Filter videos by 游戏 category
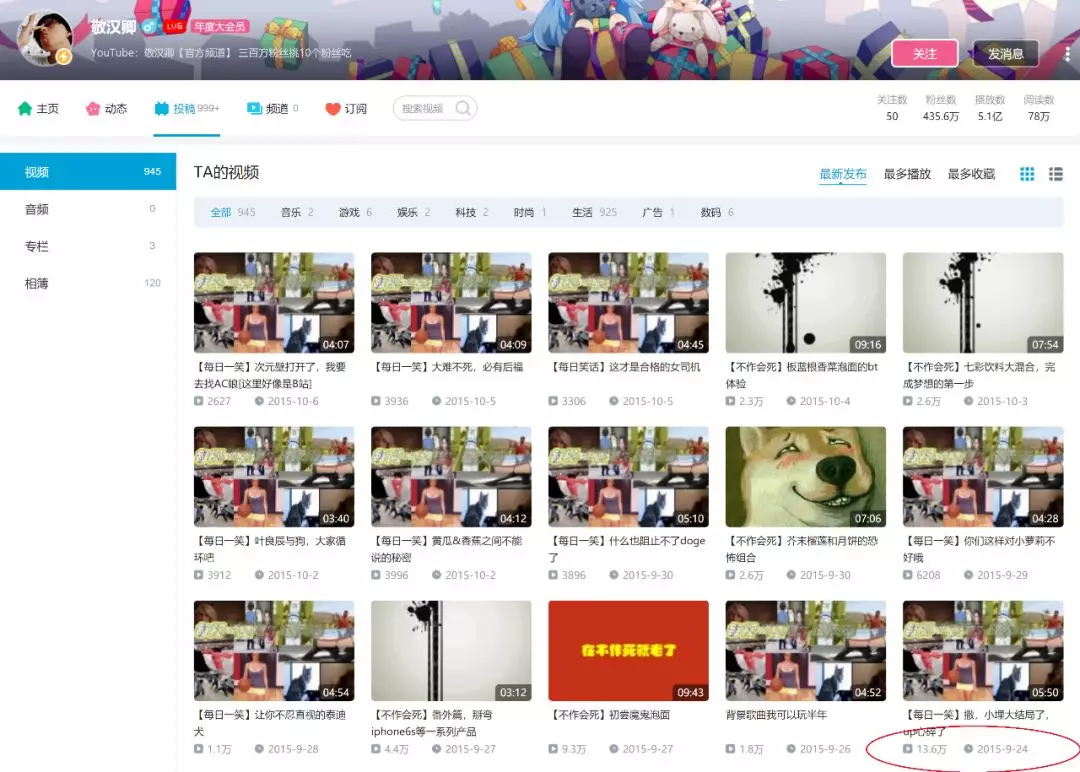The image size is (1080, 772). pyautogui.click(x=348, y=212)
